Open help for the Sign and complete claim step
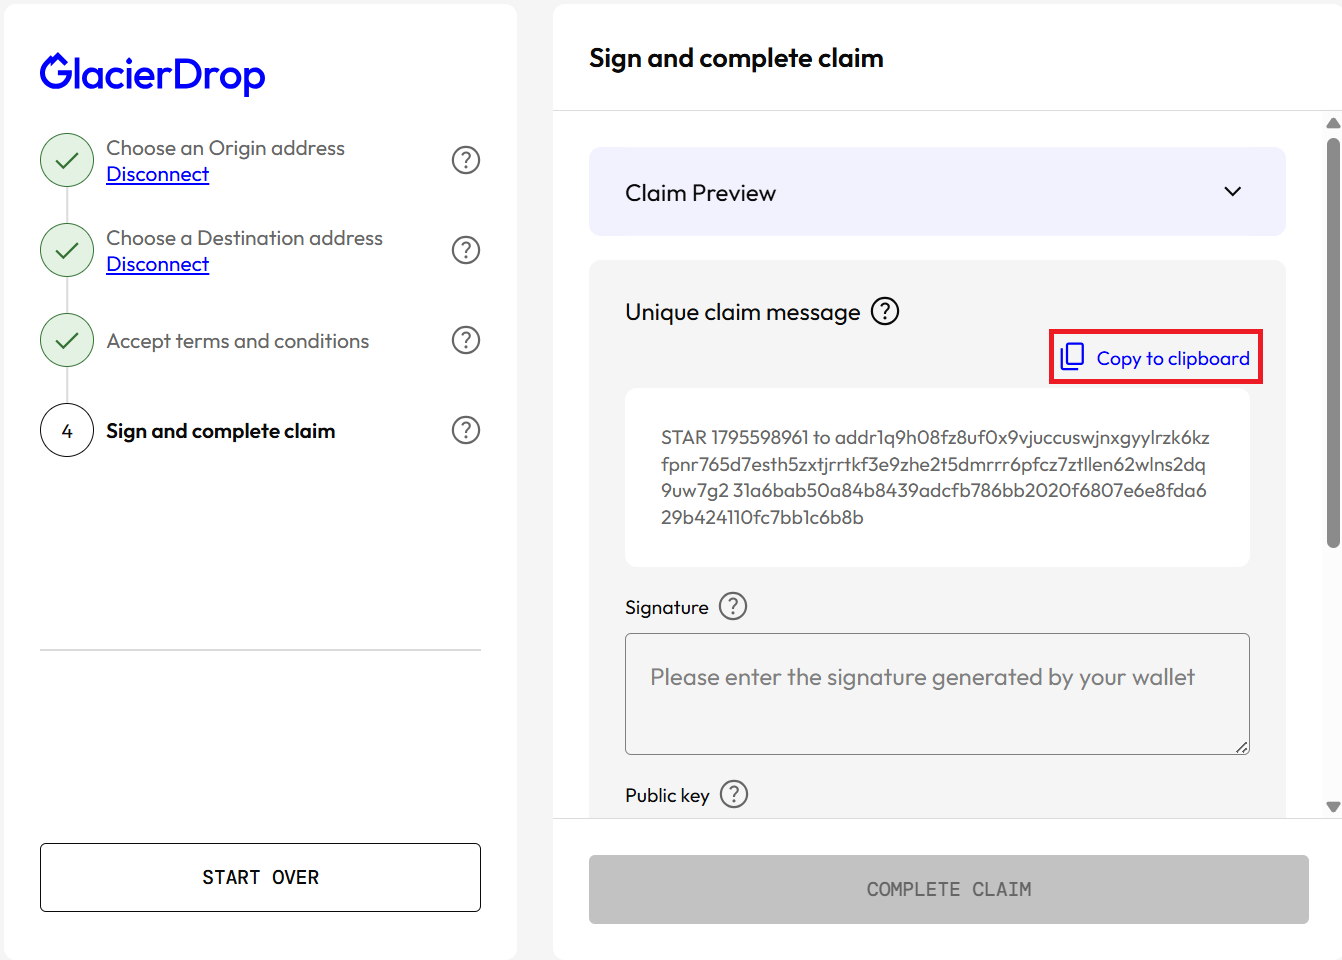 pos(466,430)
